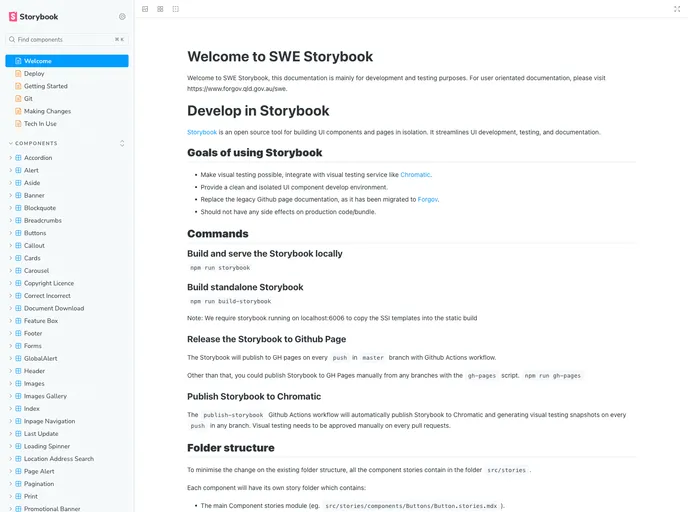Screen dimensions: 688x512
Task: Click expand-all arrows beside COMPONENTS
Action: pos(122,143)
